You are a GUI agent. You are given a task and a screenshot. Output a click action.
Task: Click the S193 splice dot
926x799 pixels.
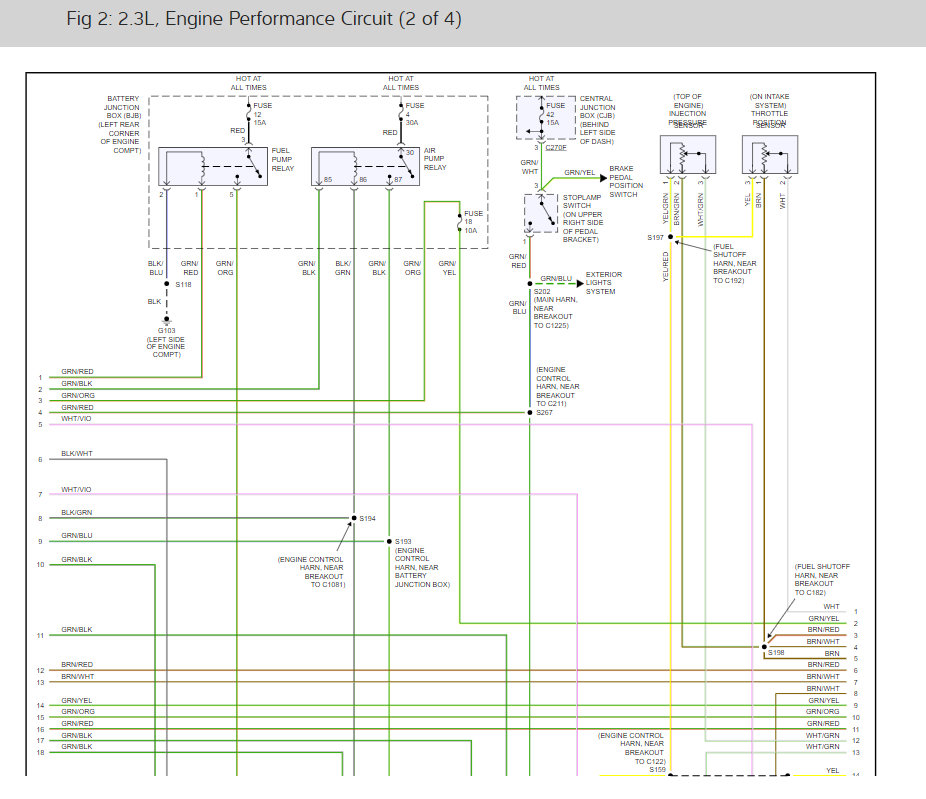point(389,541)
